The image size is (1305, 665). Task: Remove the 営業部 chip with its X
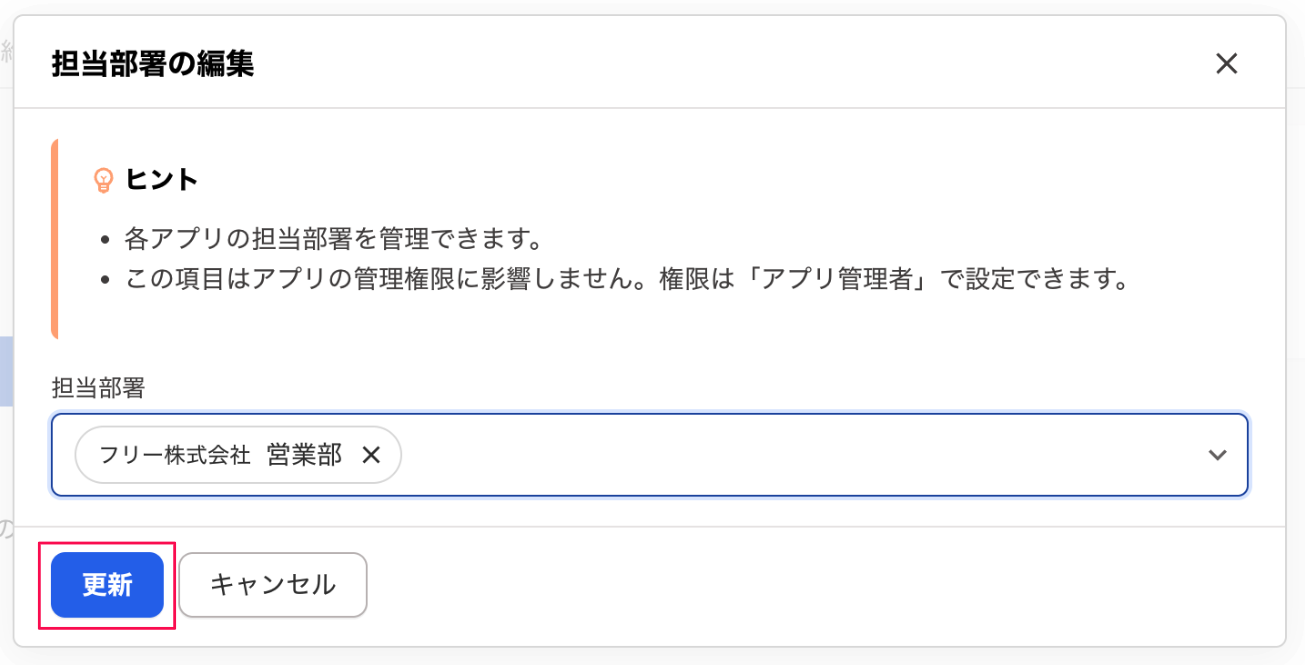point(371,455)
